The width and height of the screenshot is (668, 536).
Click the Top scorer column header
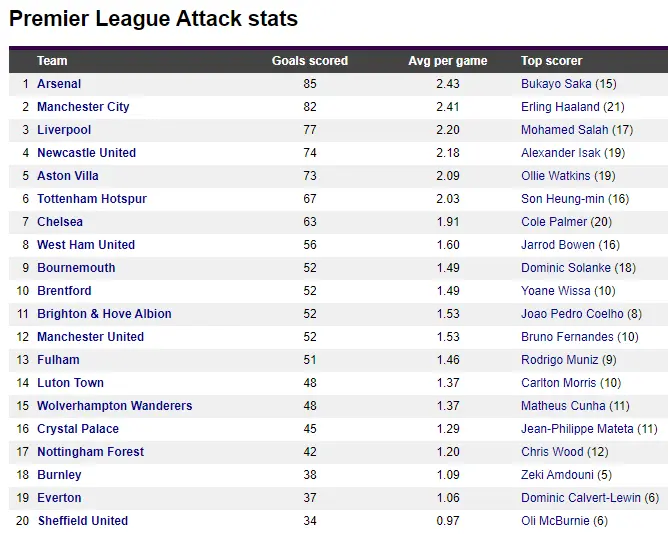point(551,61)
